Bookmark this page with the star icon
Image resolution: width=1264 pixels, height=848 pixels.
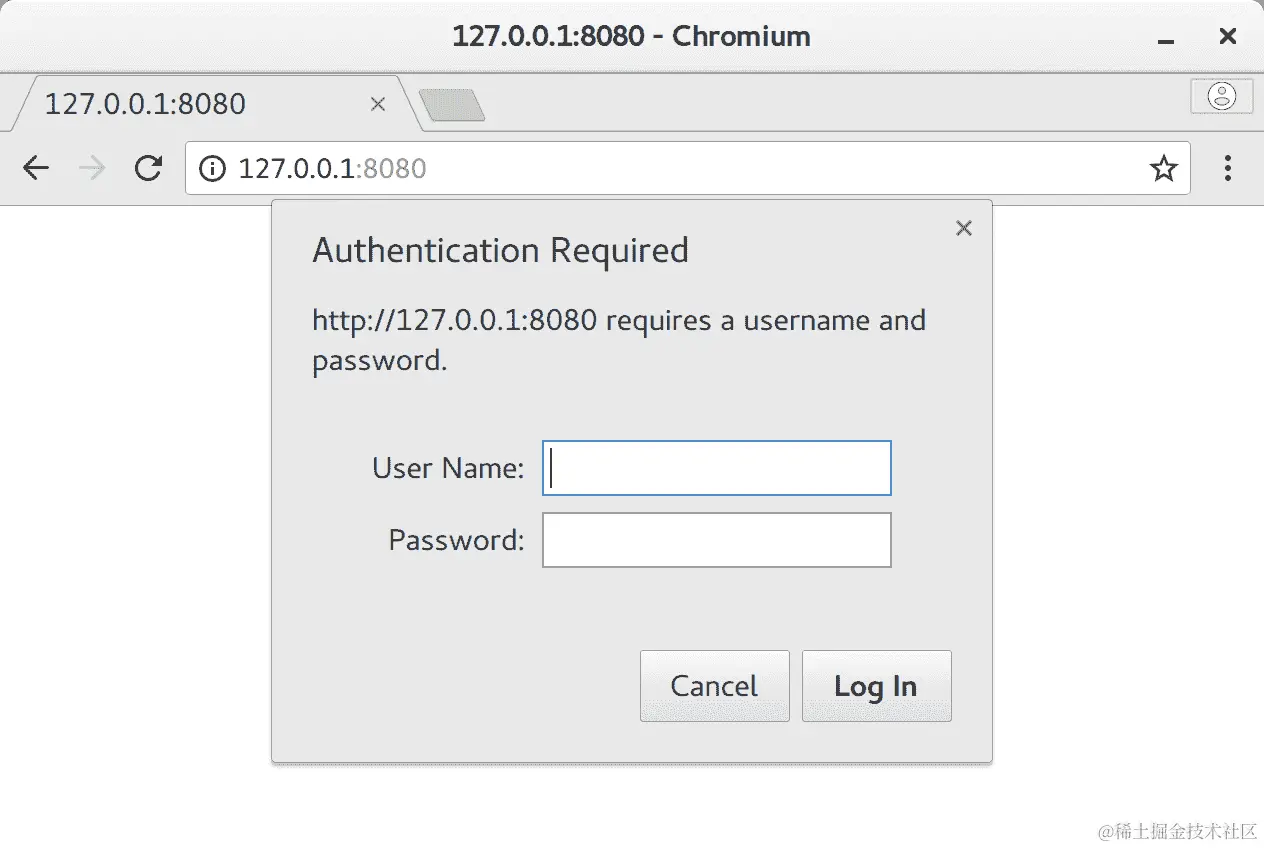(x=1163, y=168)
